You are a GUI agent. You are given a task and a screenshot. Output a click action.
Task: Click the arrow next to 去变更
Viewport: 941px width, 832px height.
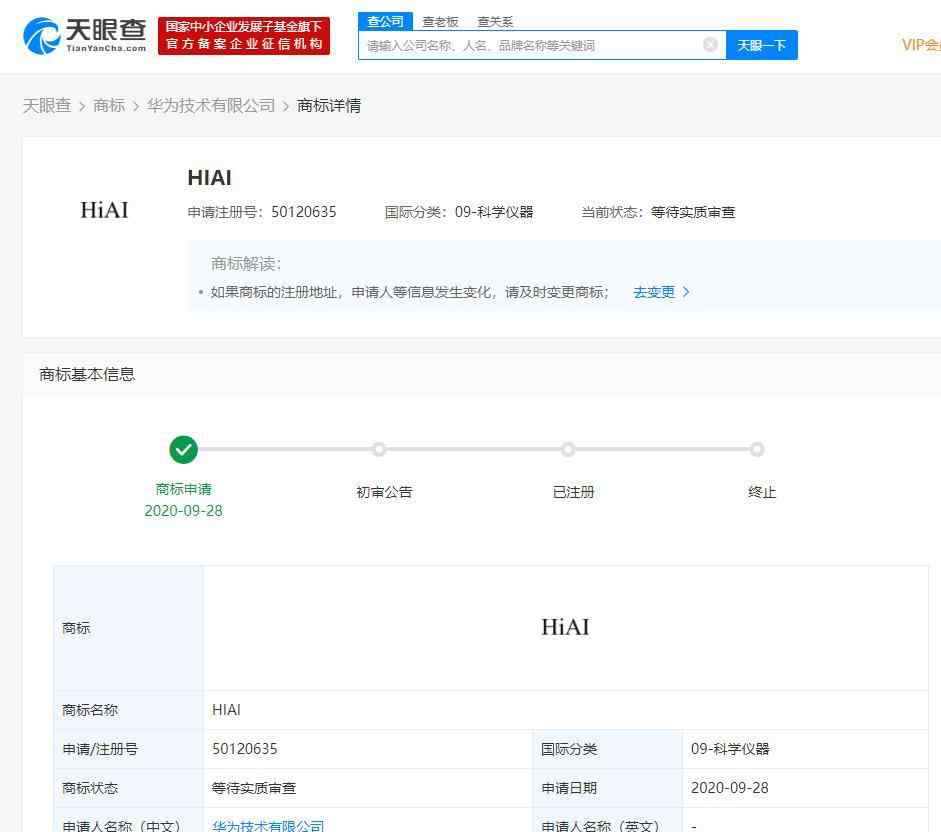pyautogui.click(x=686, y=292)
